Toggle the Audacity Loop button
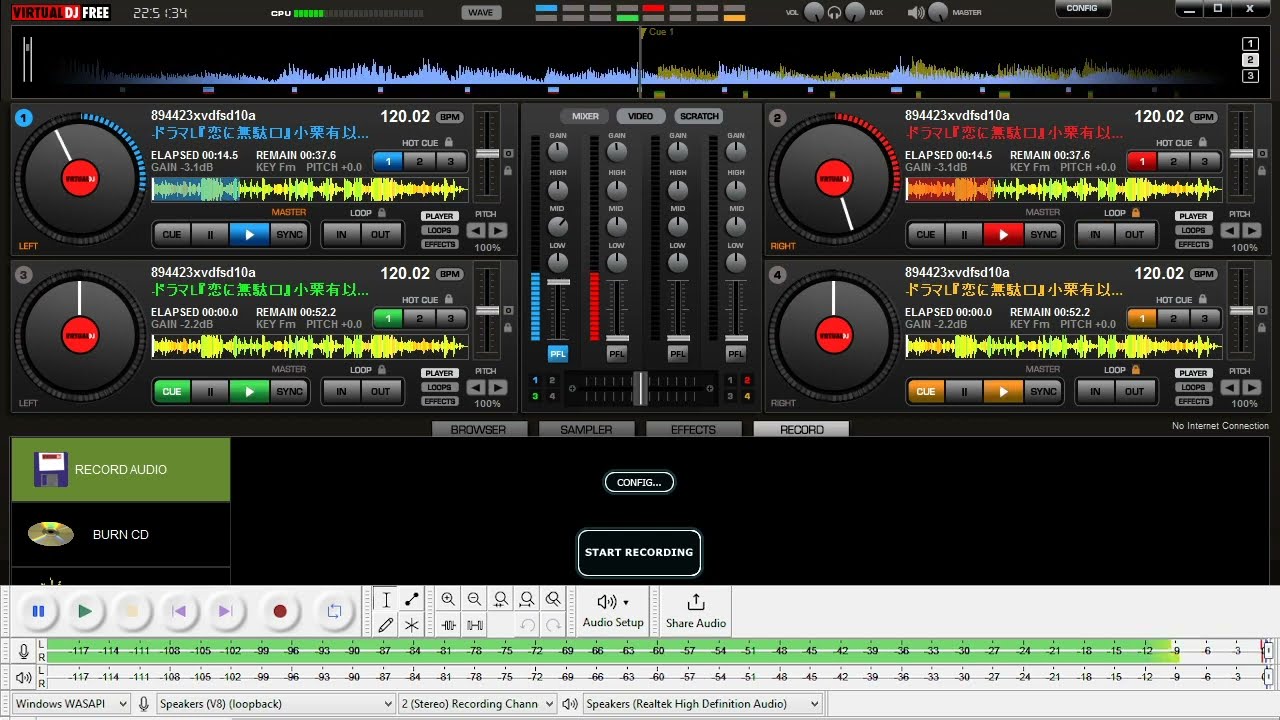 pos(334,611)
